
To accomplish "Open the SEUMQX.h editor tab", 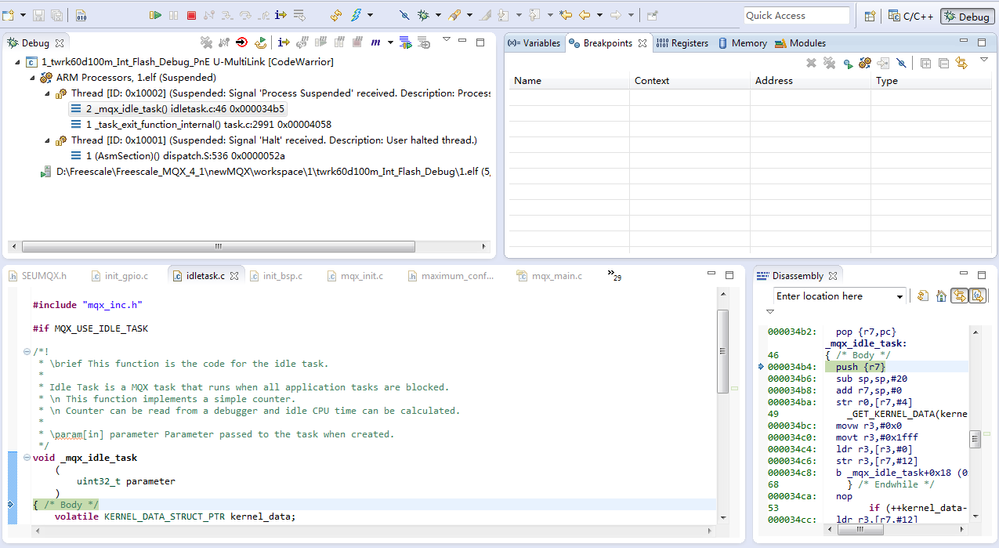I will tap(38, 276).
